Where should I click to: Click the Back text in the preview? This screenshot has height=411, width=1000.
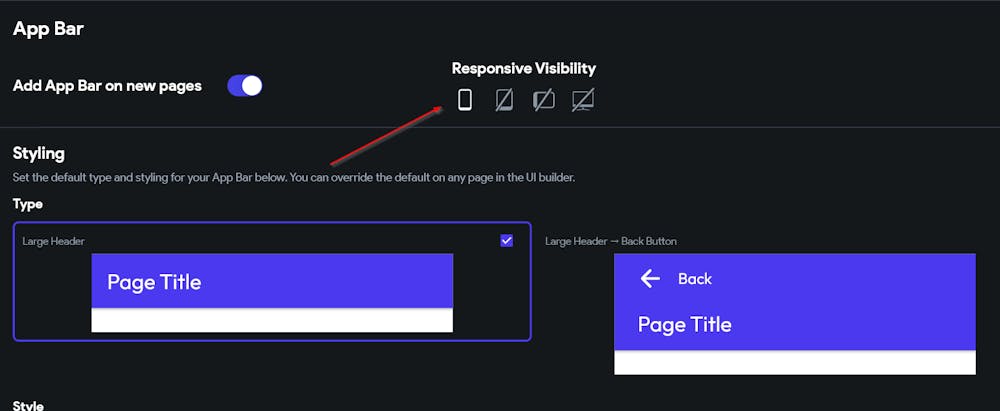[x=695, y=279]
